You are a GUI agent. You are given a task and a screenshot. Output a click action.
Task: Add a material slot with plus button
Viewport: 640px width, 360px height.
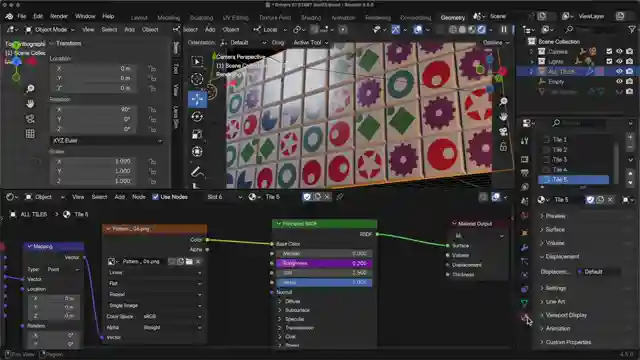pyautogui.click(x=631, y=137)
